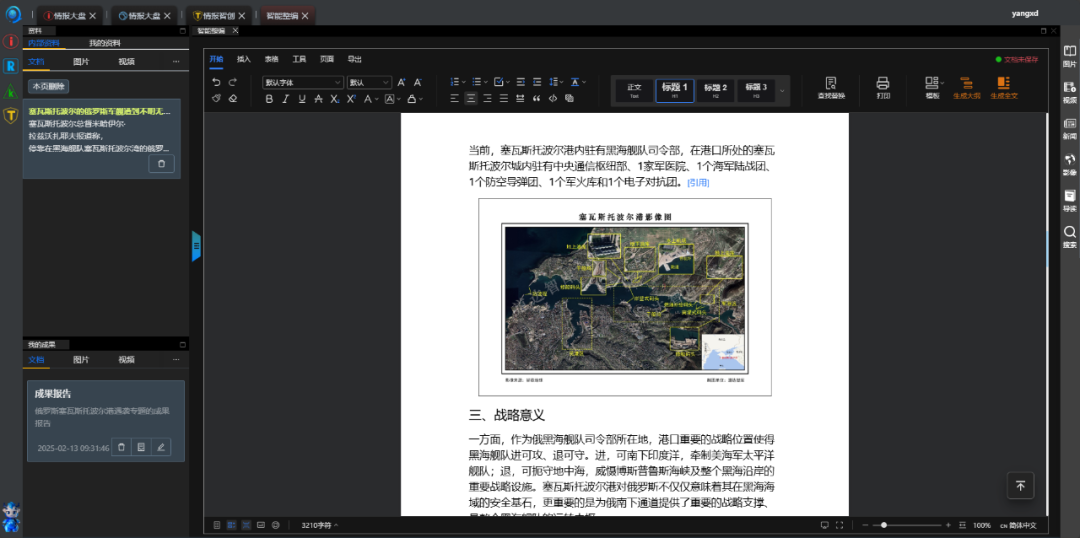The width and height of the screenshot is (1080, 538).
Task: Open the task checklist dropdown
Action: point(508,82)
